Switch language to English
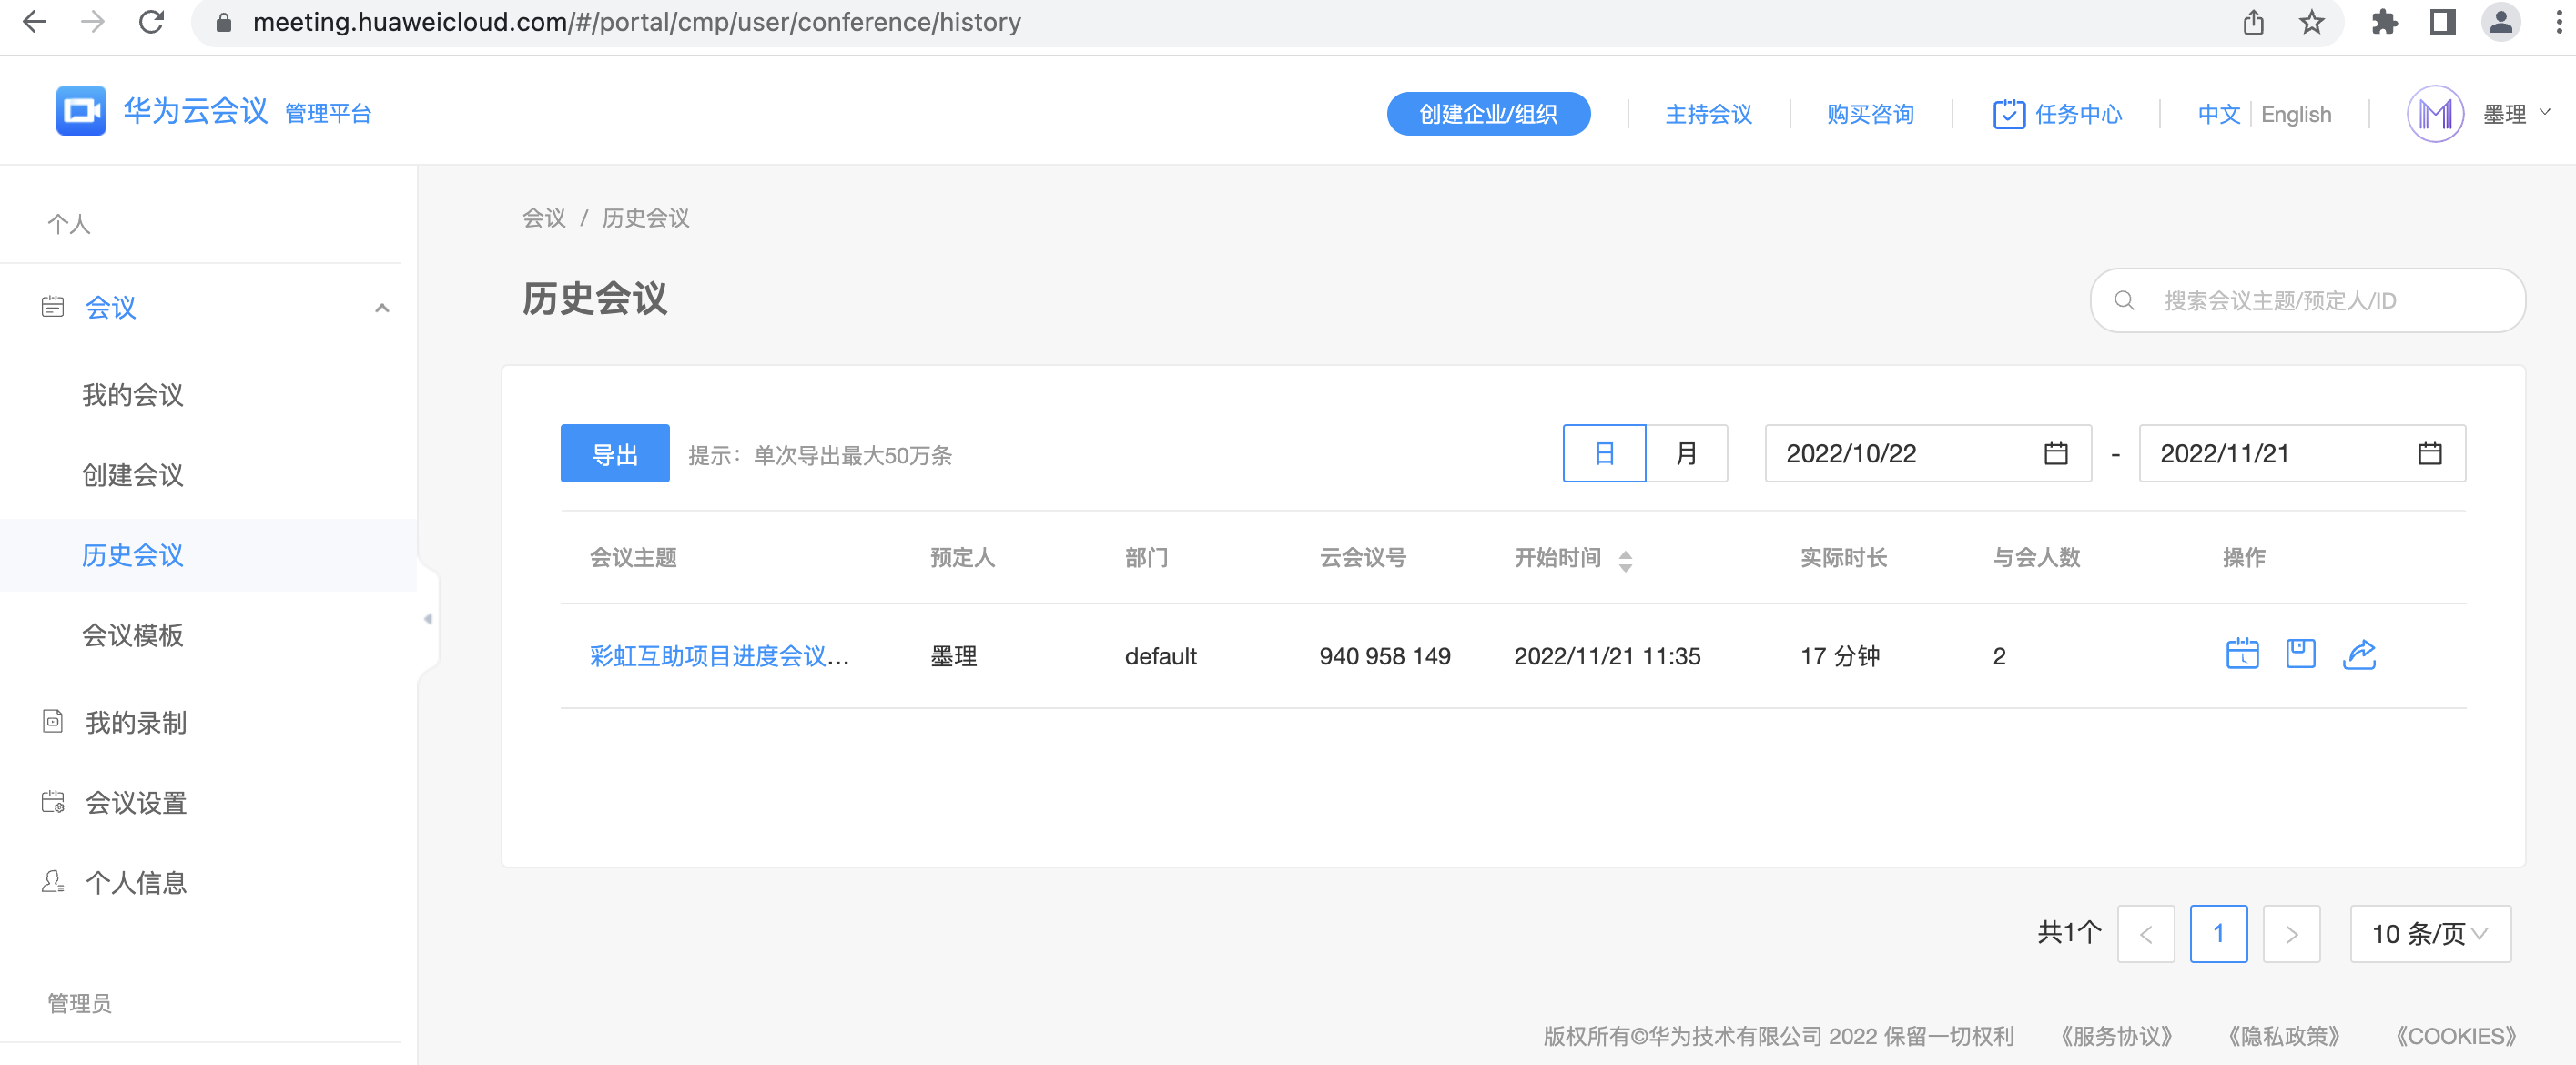This screenshot has height=1065, width=2576. pos(2295,114)
